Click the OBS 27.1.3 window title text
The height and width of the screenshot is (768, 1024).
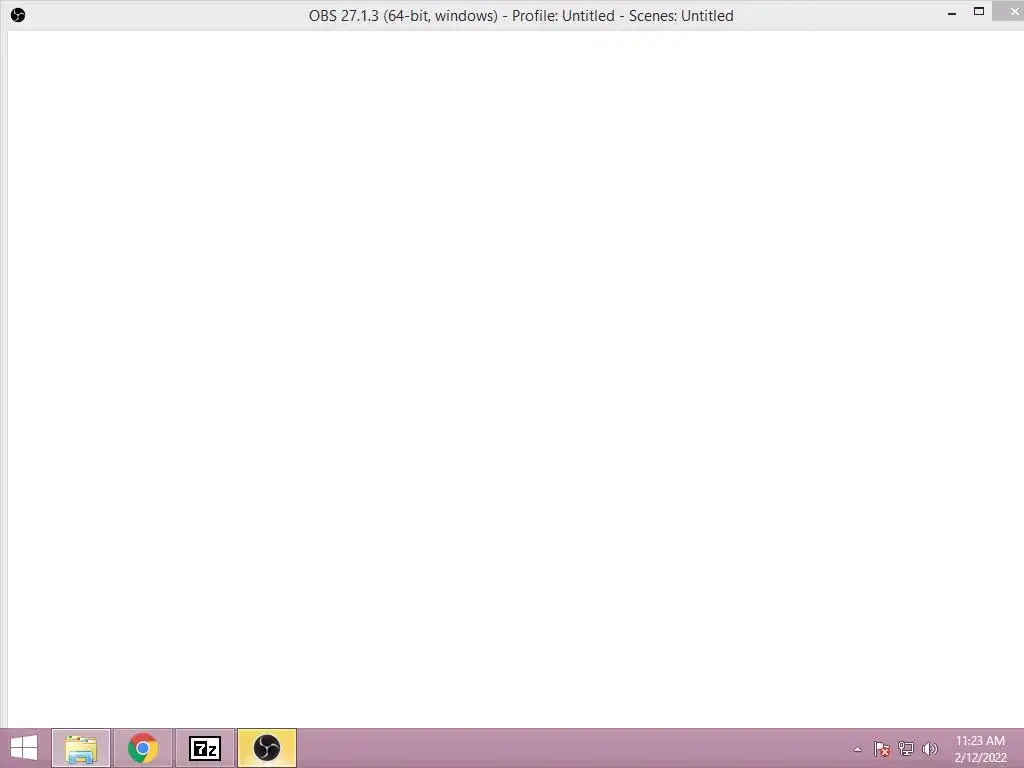[521, 16]
